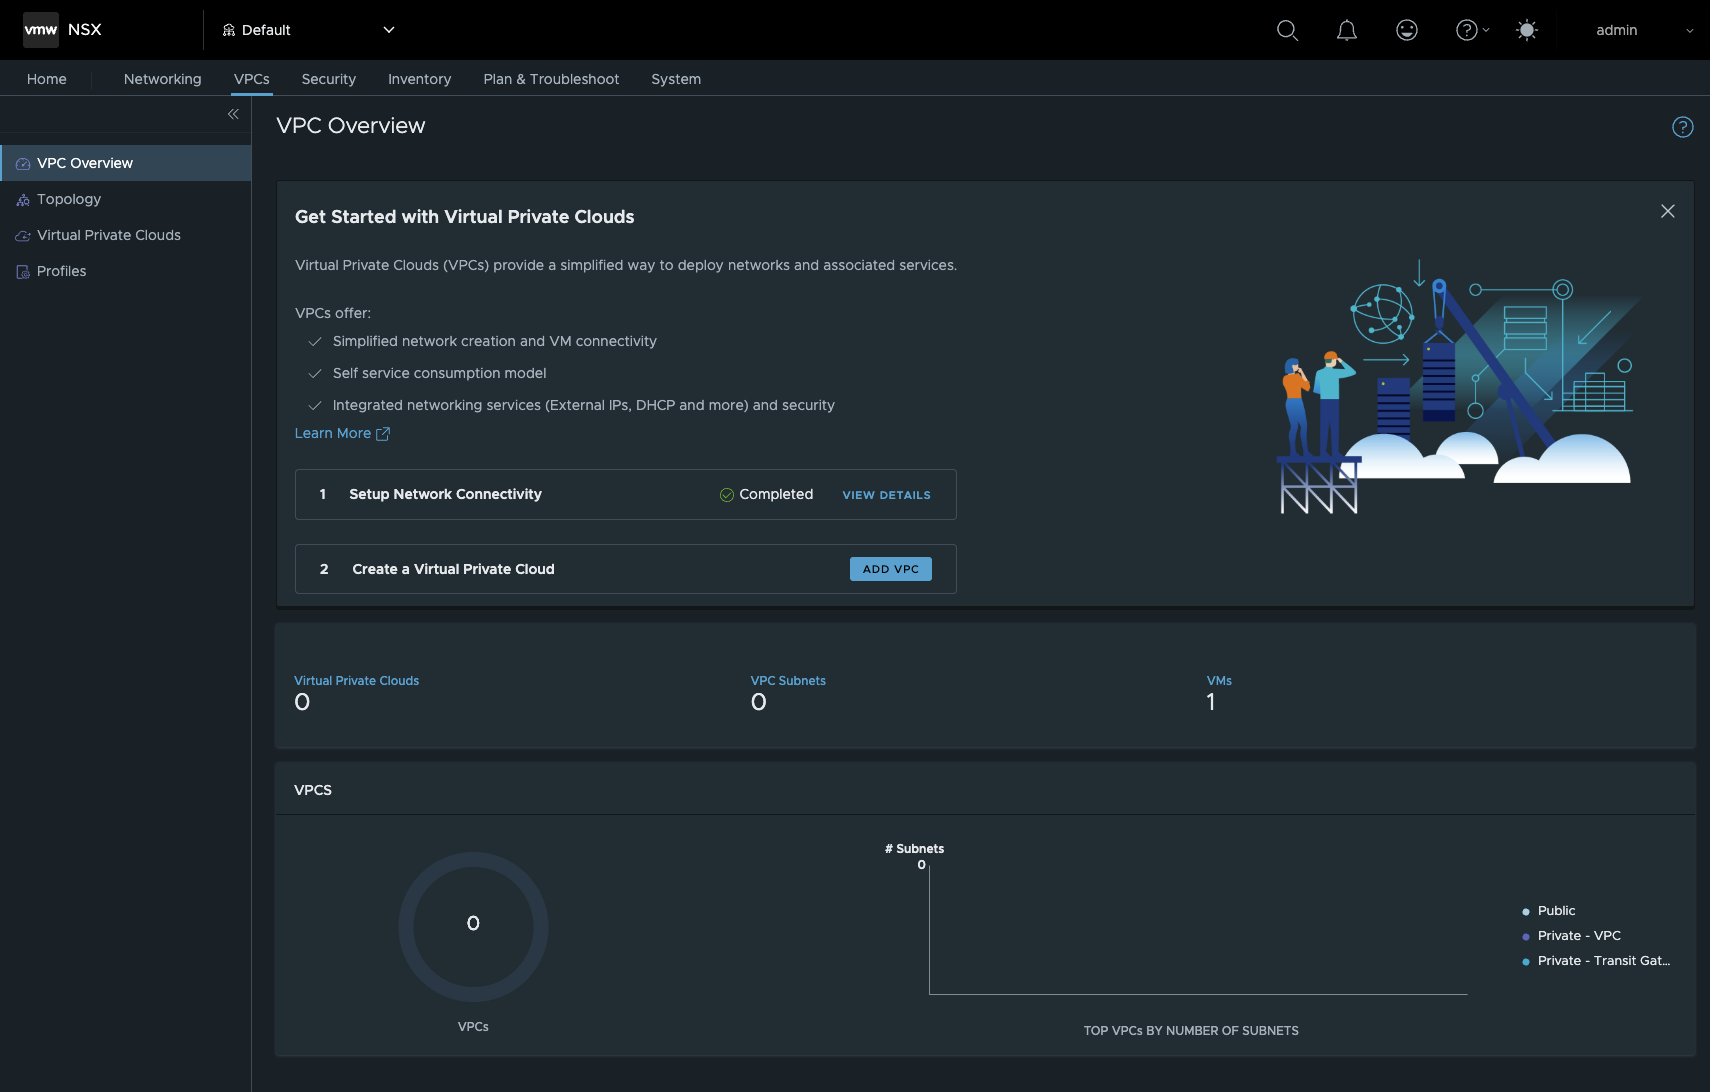Toggle the light/dark theme sun icon
The height and width of the screenshot is (1092, 1710).
[x=1527, y=31]
